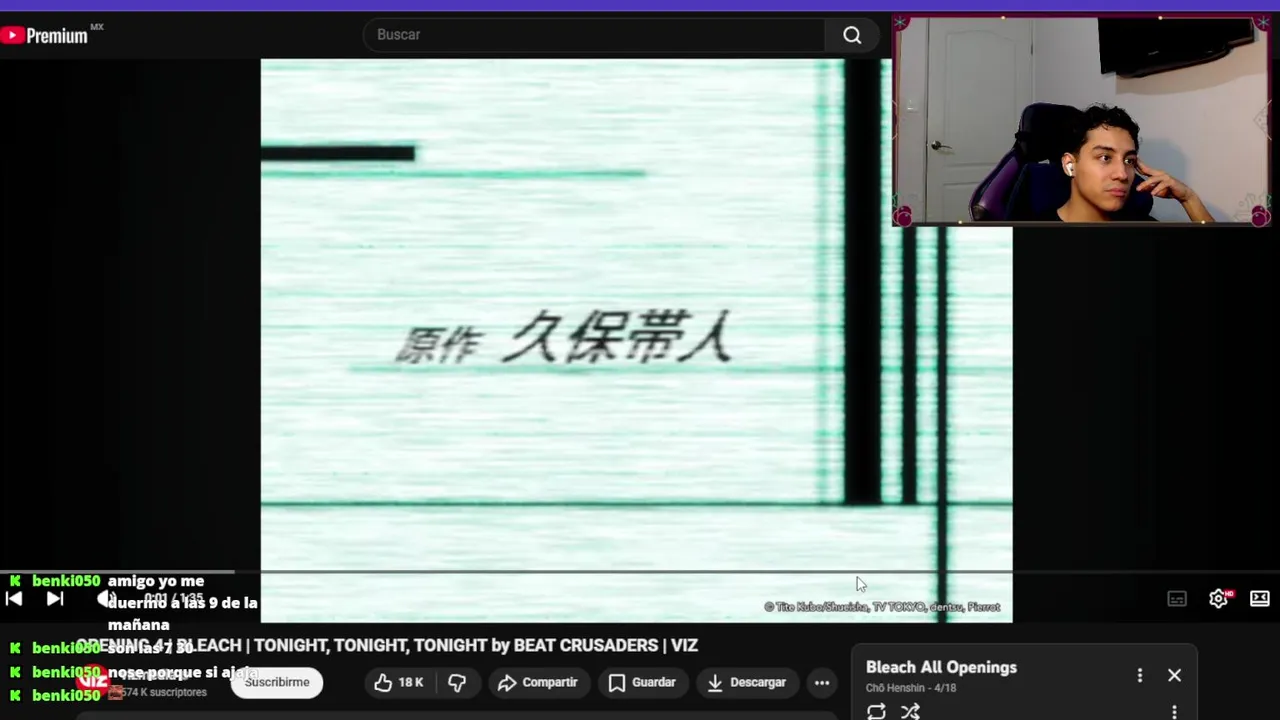Seek on the video progress bar
Image resolution: width=1280 pixels, height=720 pixels.
(x=640, y=572)
